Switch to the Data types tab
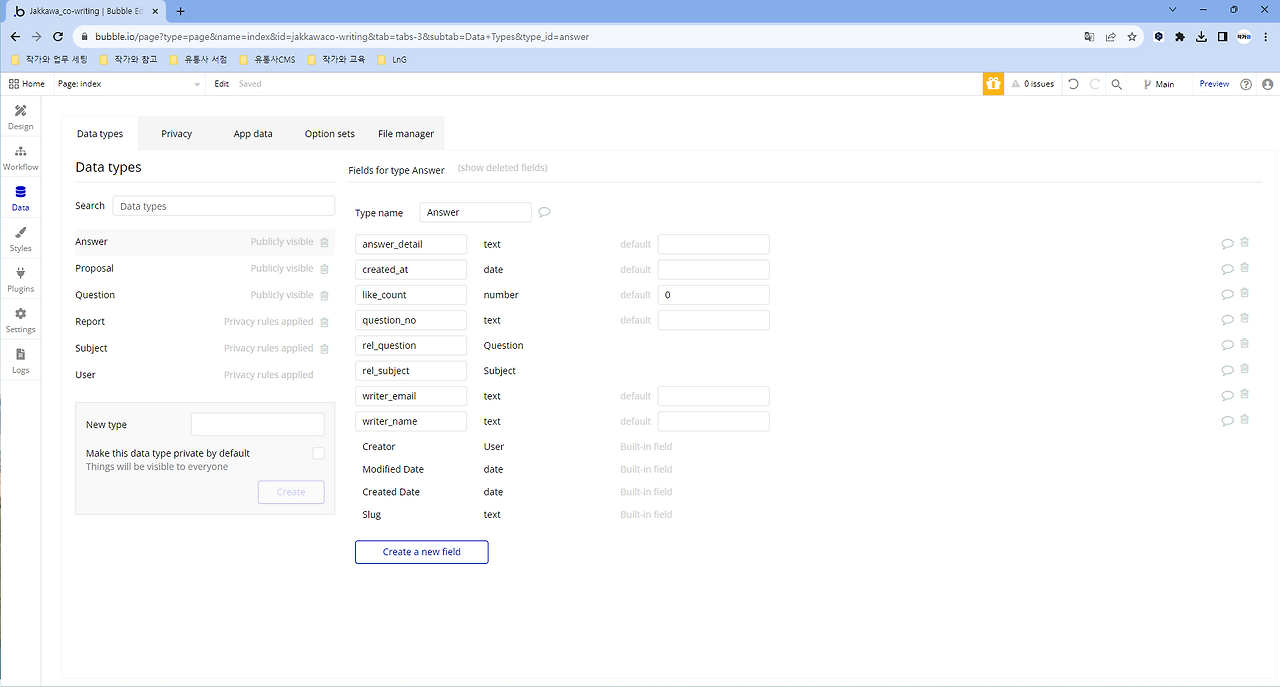This screenshot has width=1280, height=687. [x=100, y=134]
